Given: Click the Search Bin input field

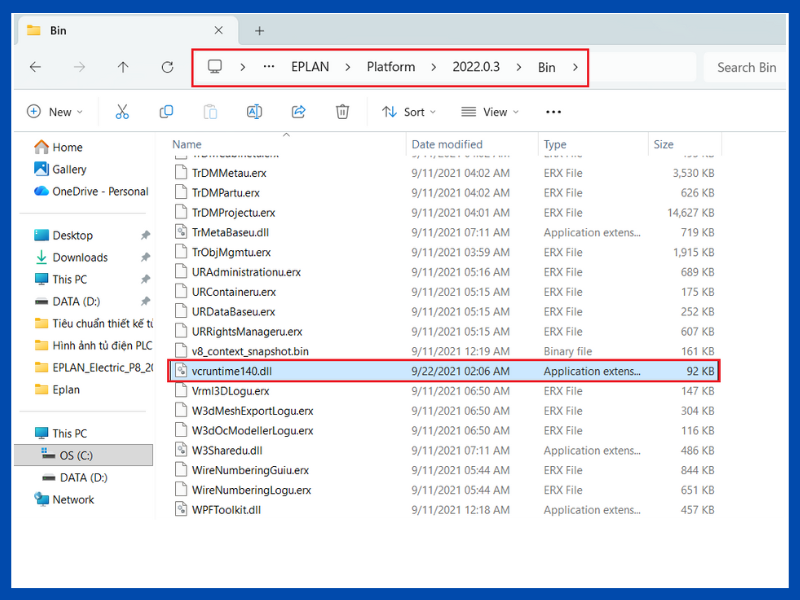Looking at the screenshot, I should pos(746,67).
